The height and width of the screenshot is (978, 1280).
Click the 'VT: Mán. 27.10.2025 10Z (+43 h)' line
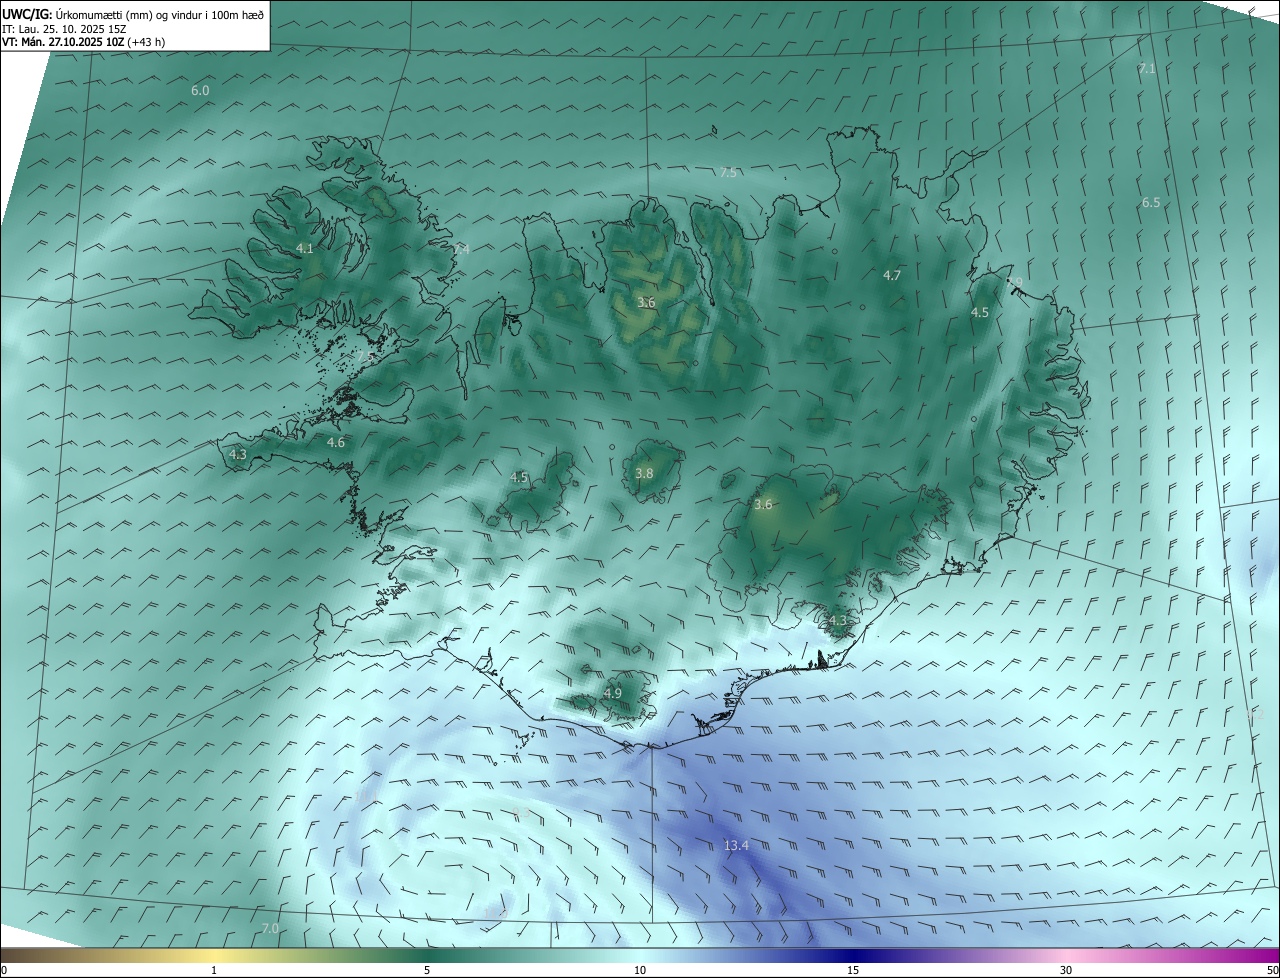84,42
